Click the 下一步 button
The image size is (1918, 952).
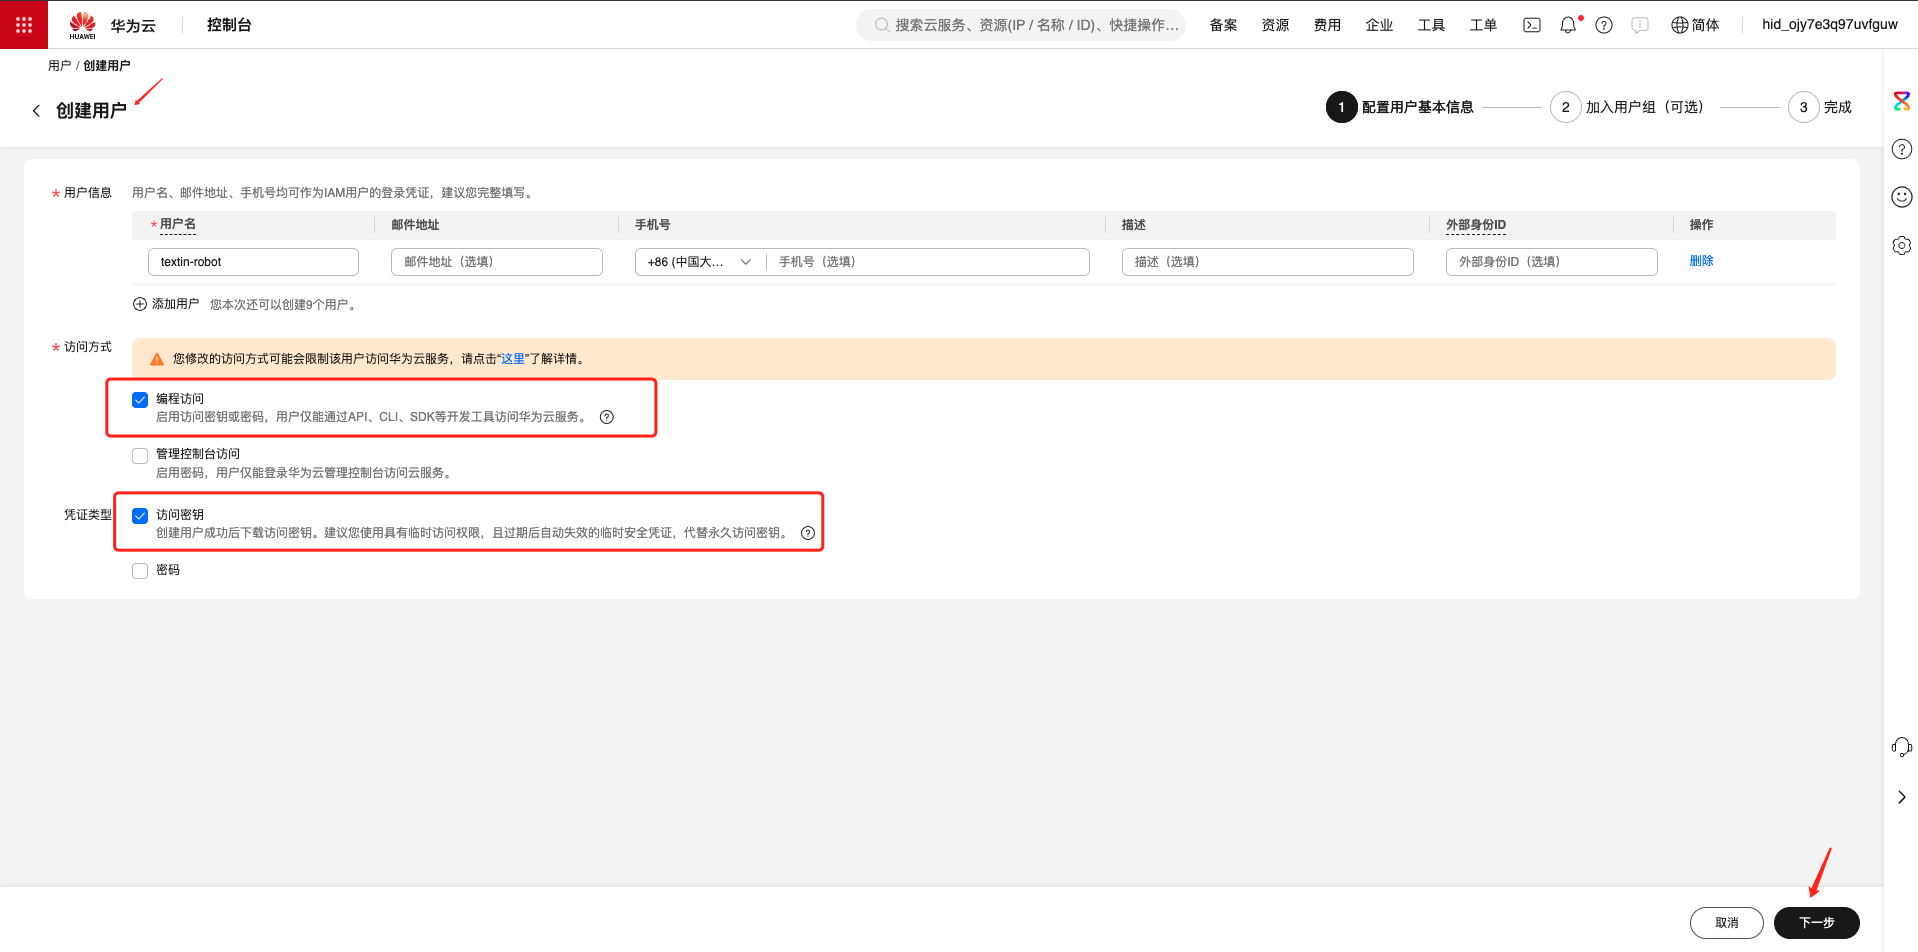point(1816,922)
